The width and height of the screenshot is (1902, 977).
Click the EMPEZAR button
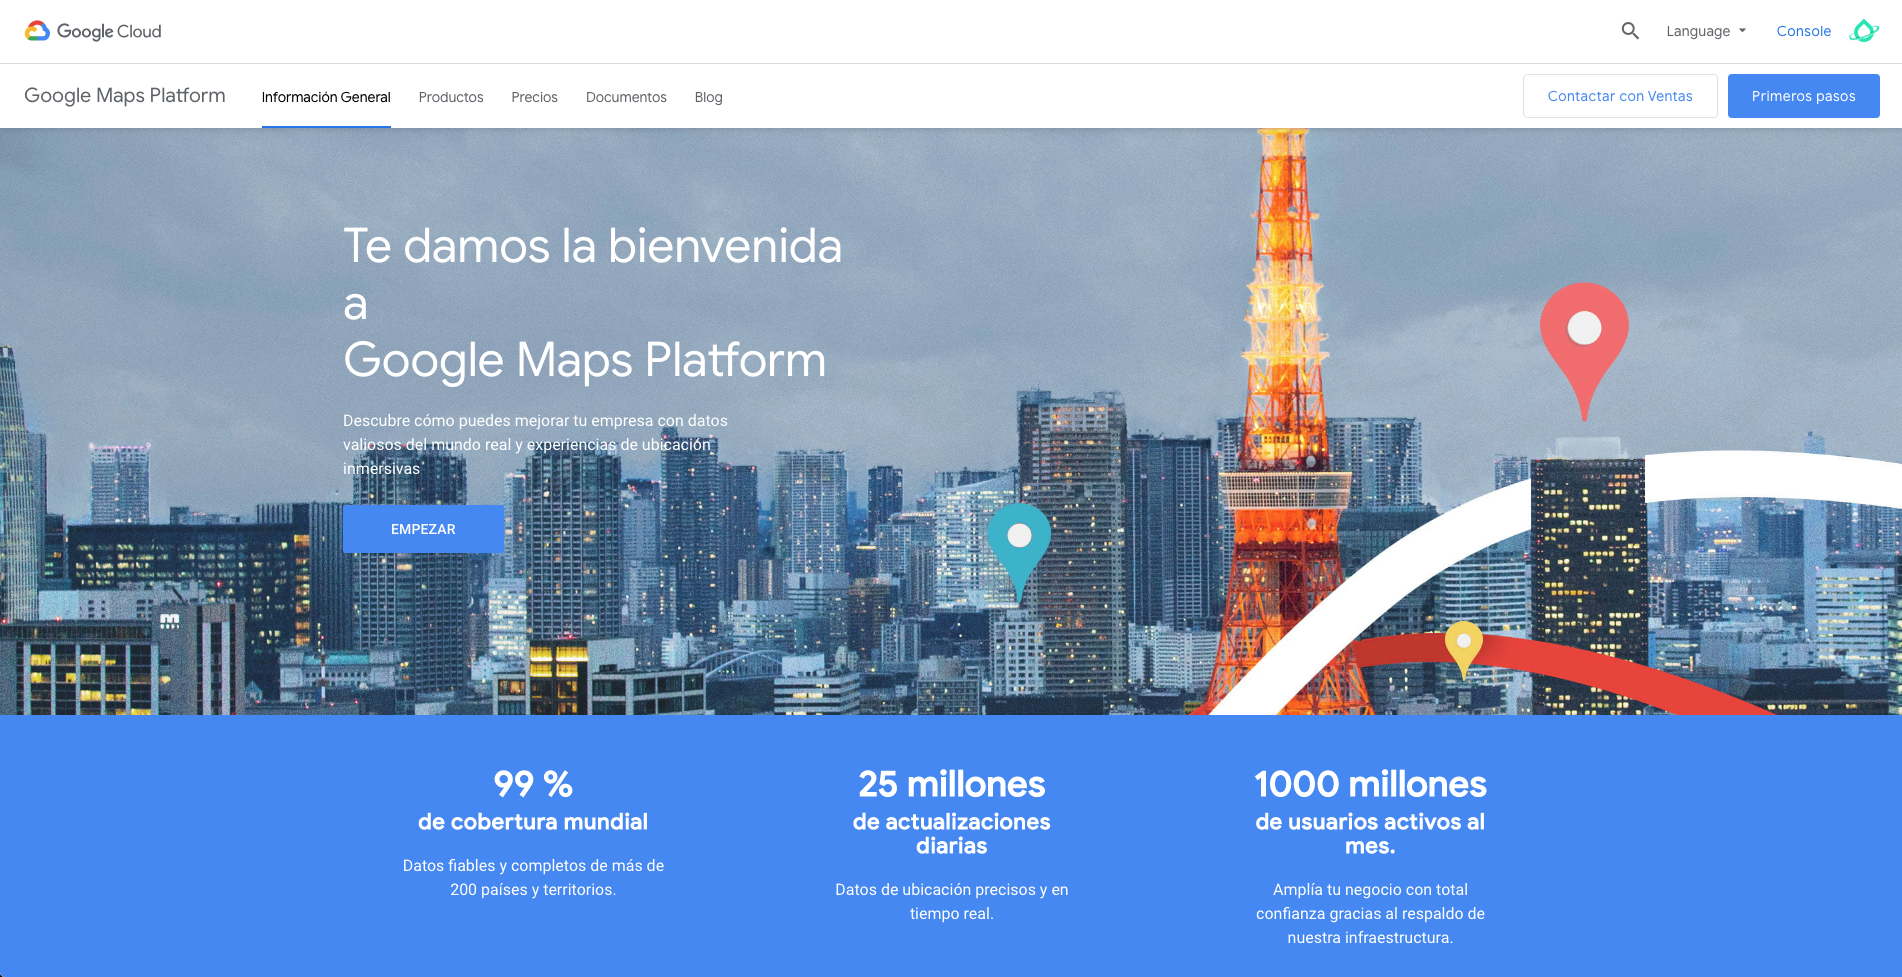coord(423,529)
